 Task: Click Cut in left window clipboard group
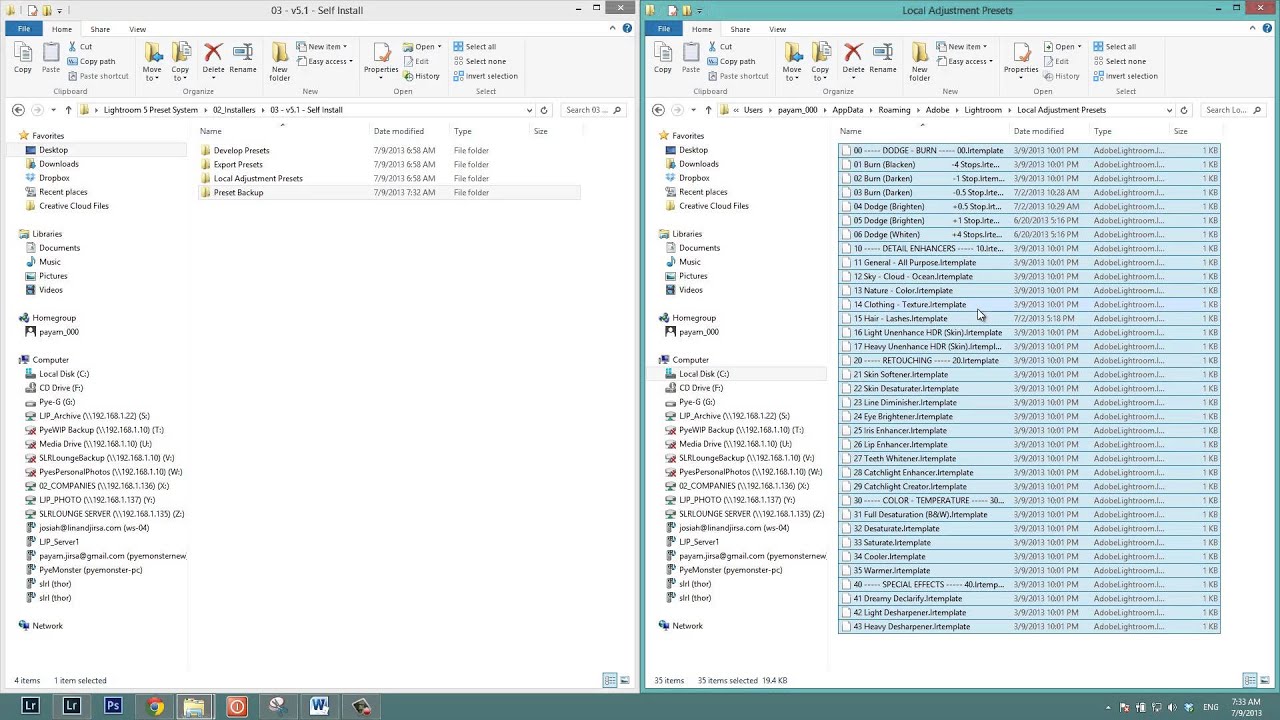click(79, 47)
